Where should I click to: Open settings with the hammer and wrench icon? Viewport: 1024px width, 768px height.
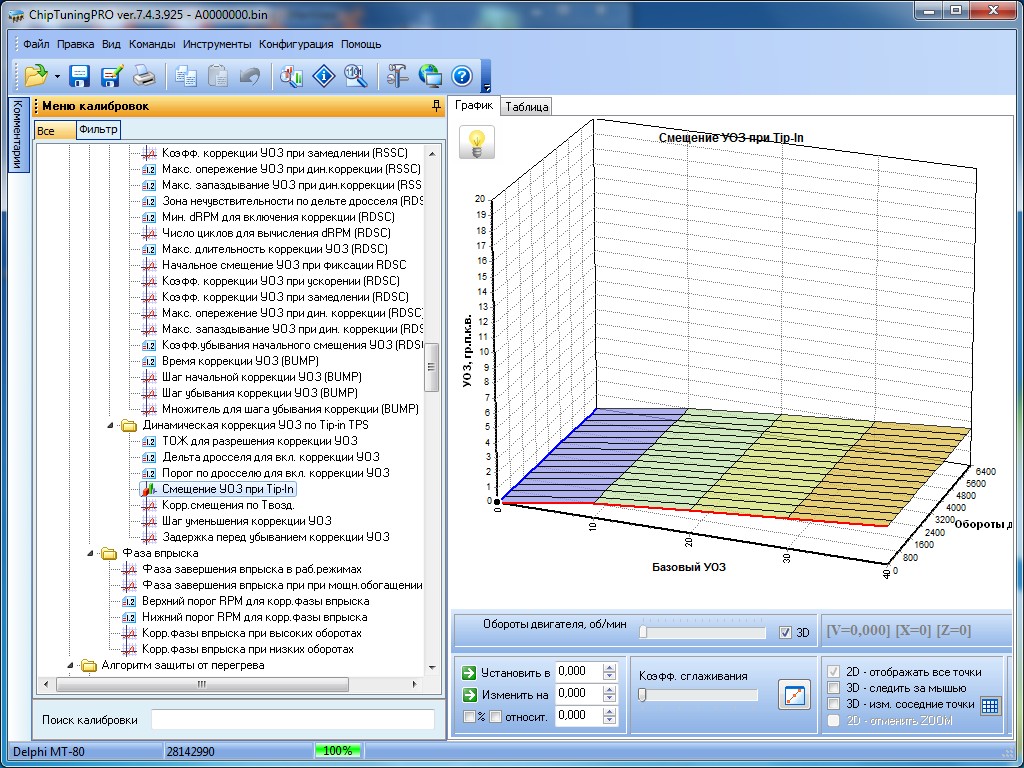(x=397, y=75)
